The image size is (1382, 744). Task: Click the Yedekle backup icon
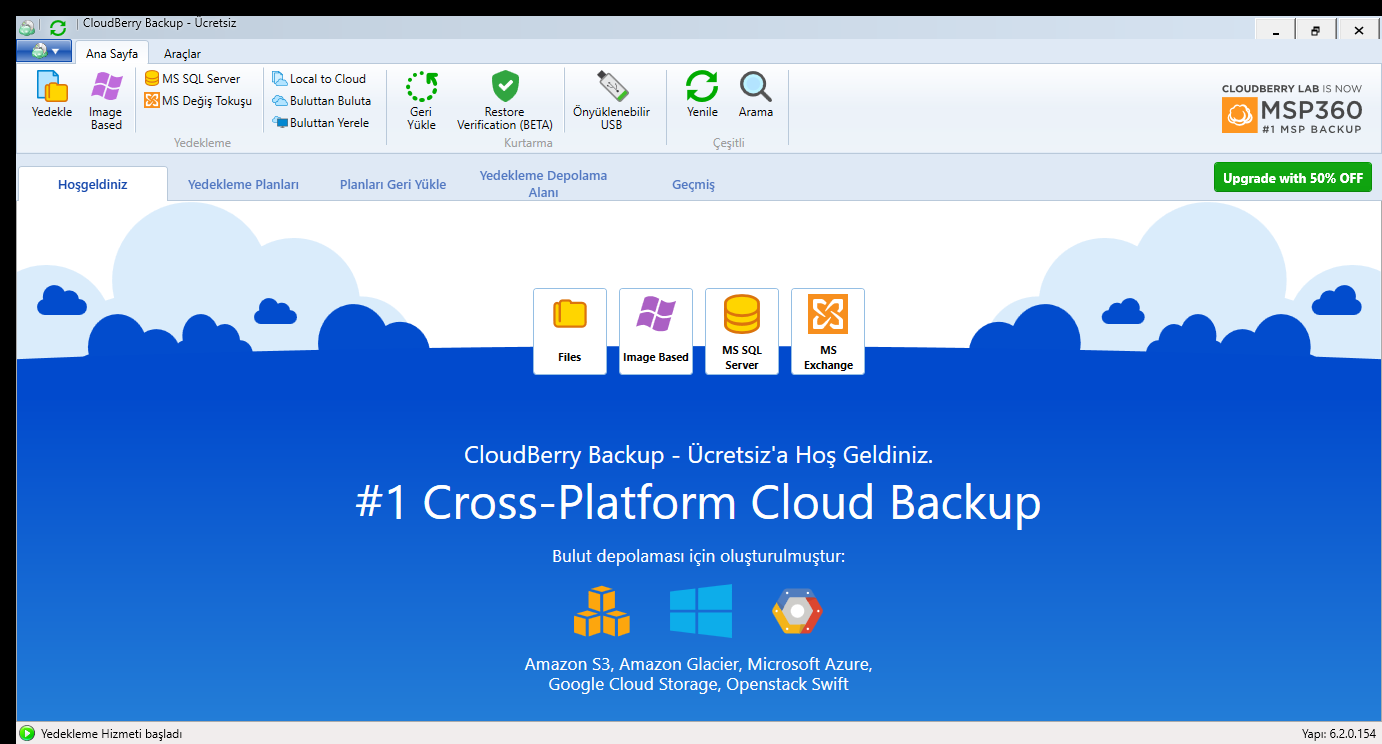tap(52, 96)
